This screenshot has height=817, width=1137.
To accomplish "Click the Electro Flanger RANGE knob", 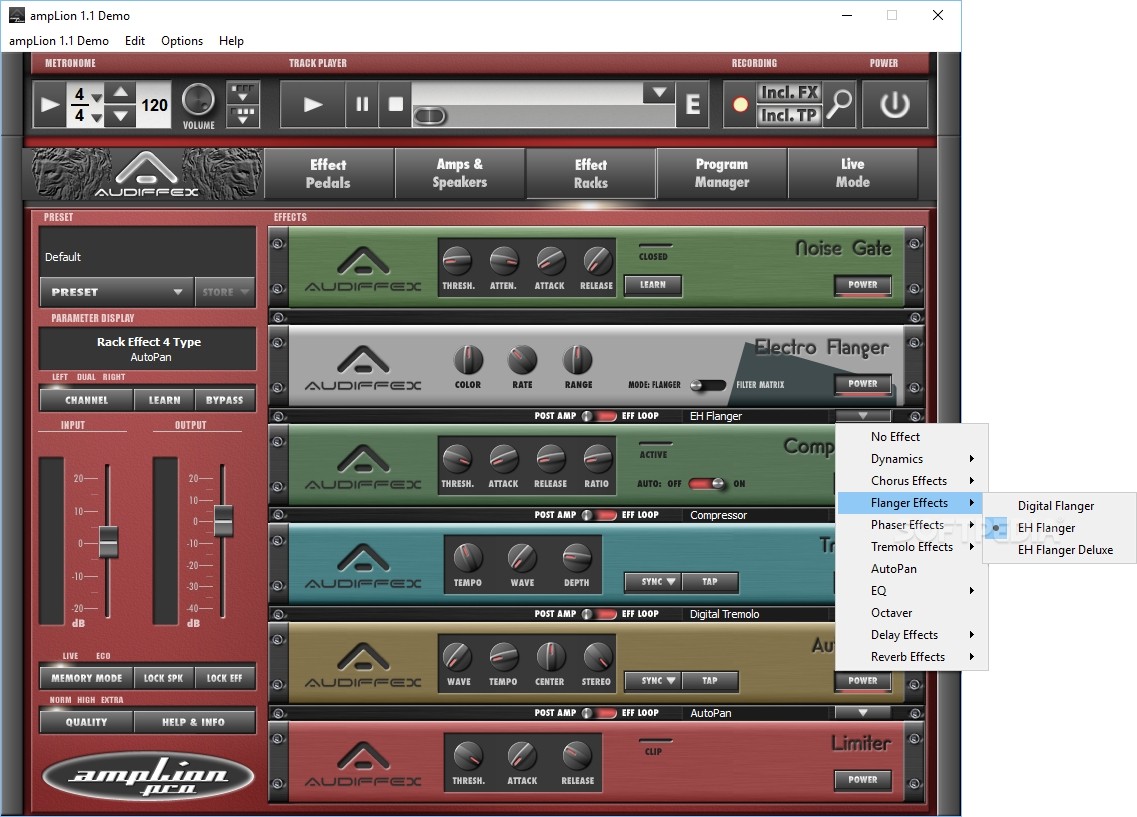I will click(578, 360).
